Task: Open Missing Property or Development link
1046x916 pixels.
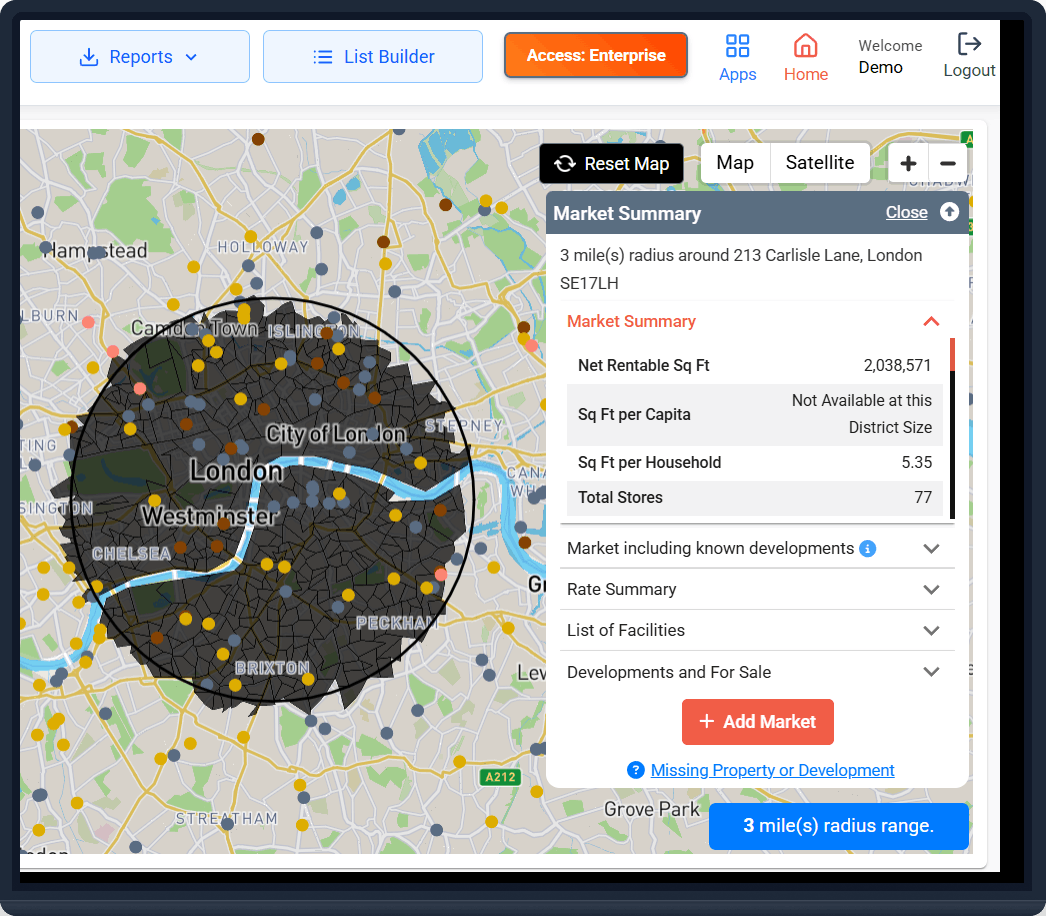Action: [772, 770]
